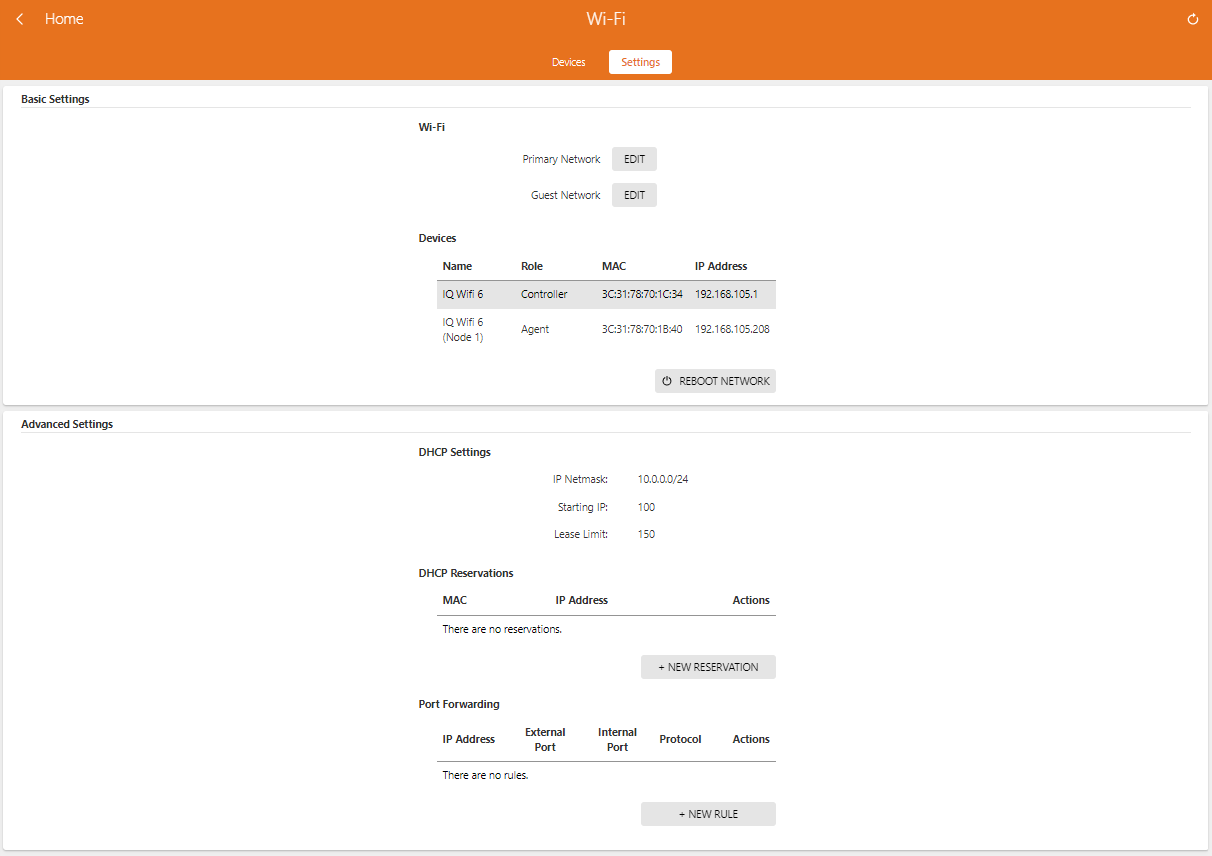Edit the Guest Network settings
Image resolution: width=1212 pixels, height=856 pixels.
click(634, 195)
